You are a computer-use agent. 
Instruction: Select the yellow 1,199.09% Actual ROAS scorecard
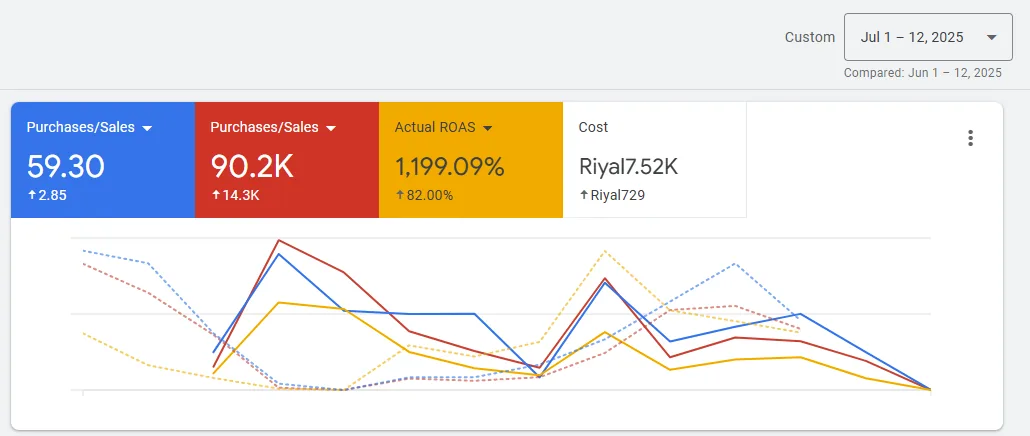click(x=471, y=160)
